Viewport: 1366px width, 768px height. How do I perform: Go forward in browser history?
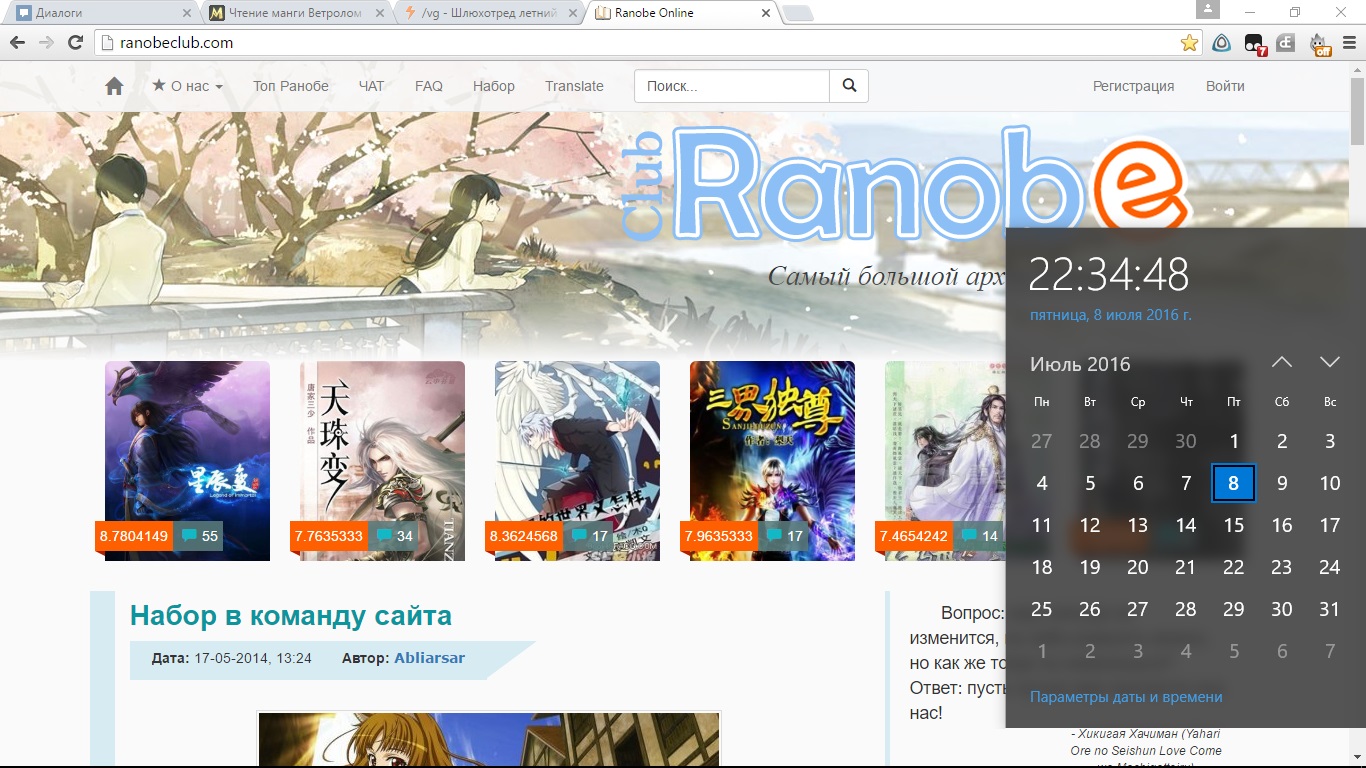pos(45,43)
